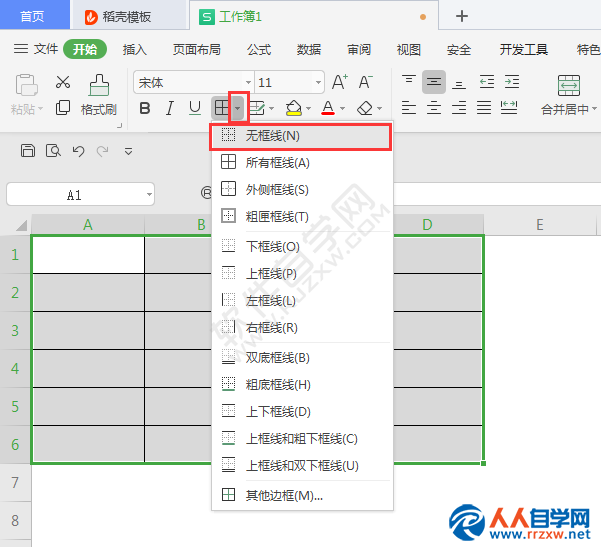Decrease font size with A- icon
The image size is (601, 547).
[366, 82]
